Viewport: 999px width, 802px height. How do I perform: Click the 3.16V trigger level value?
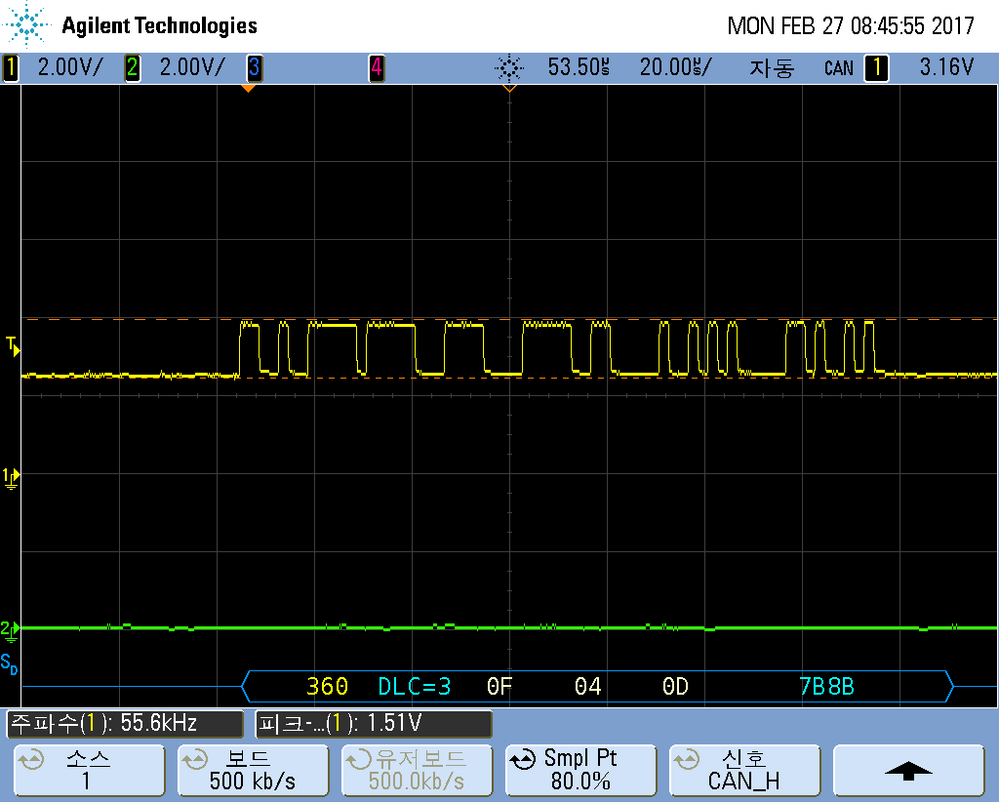coord(947,68)
